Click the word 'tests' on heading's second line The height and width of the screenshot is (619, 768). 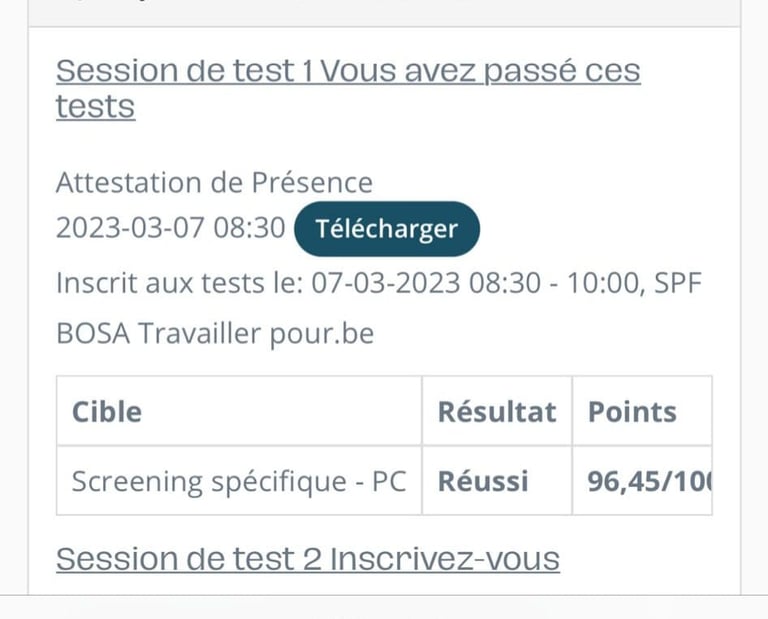[95, 107]
